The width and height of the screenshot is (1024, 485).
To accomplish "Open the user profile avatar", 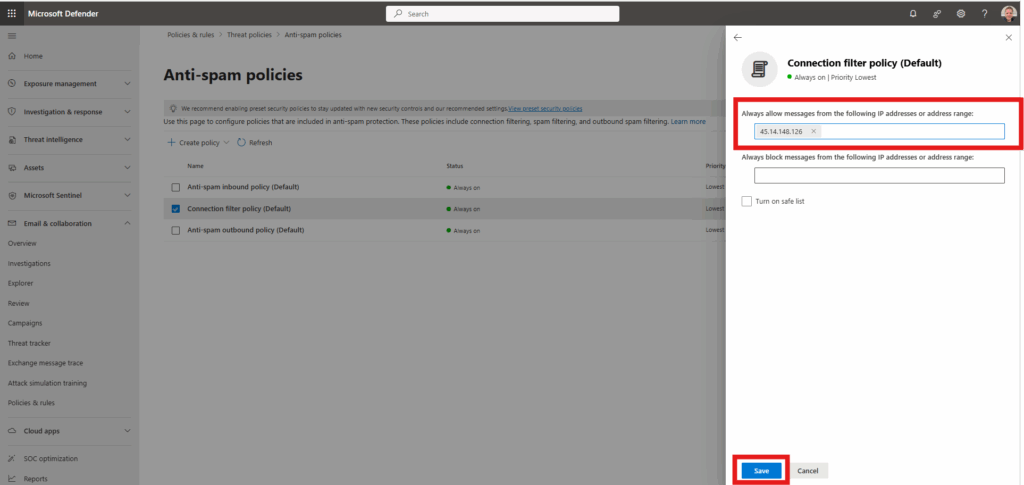I will (x=1009, y=14).
